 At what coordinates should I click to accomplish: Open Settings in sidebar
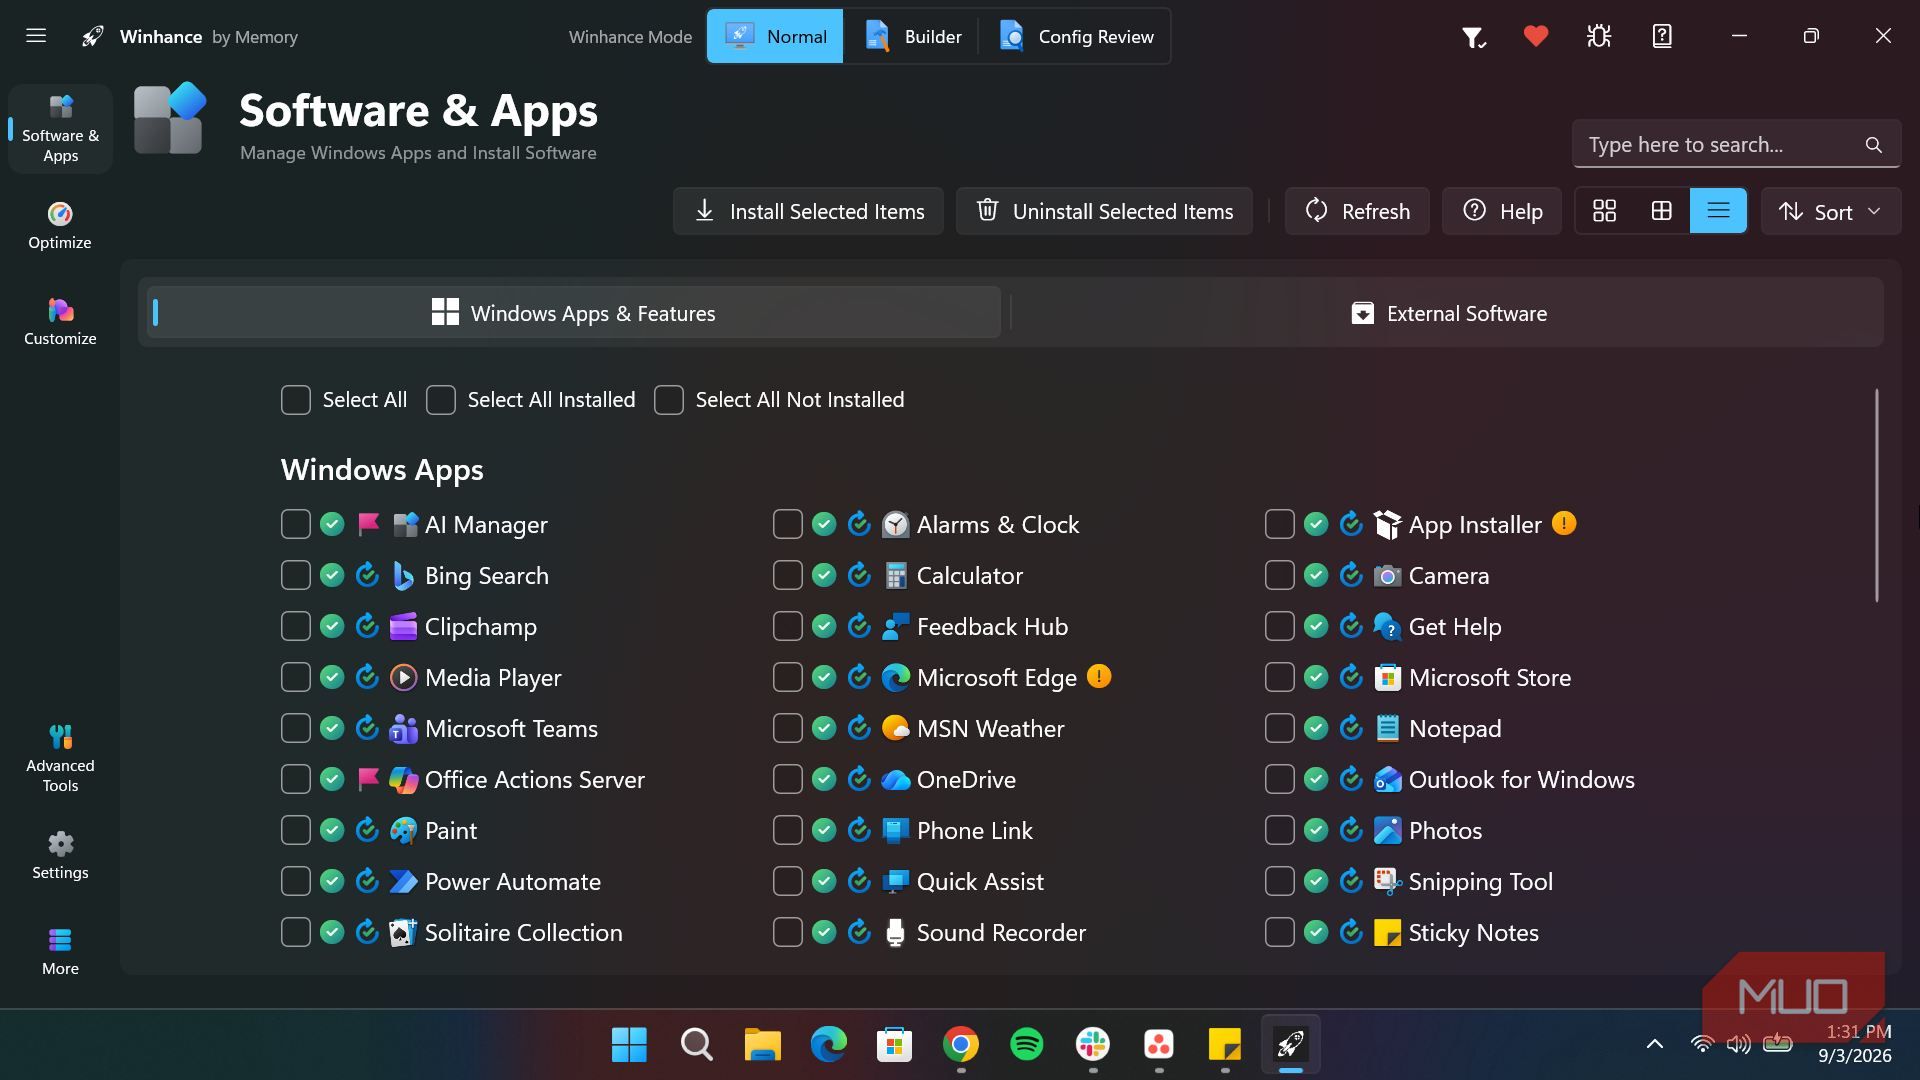pyautogui.click(x=60, y=856)
